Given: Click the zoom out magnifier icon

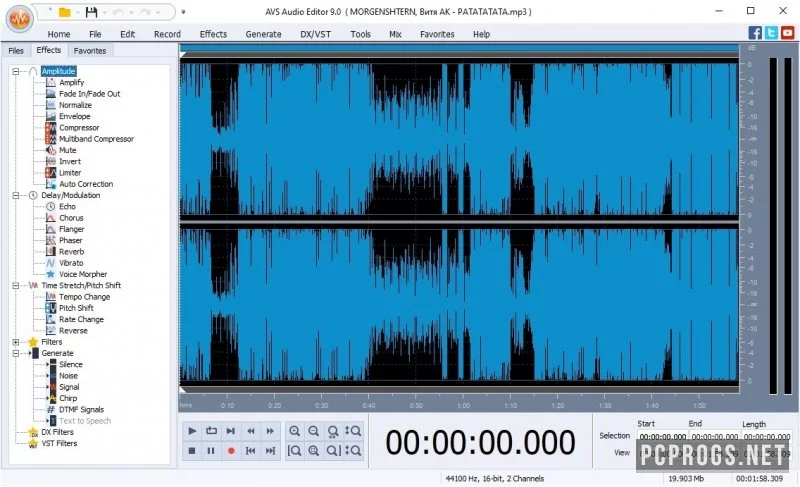Looking at the screenshot, I should 314,431.
